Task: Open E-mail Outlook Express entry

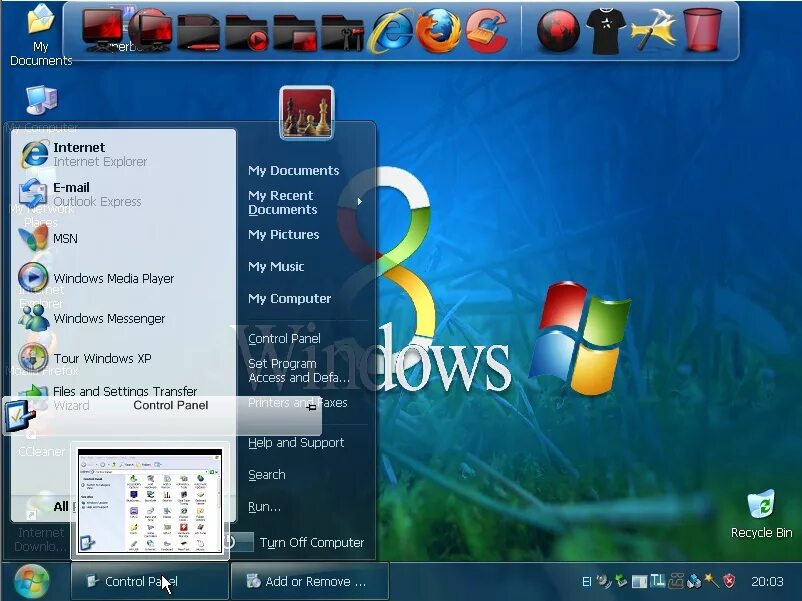Action: click(123, 194)
